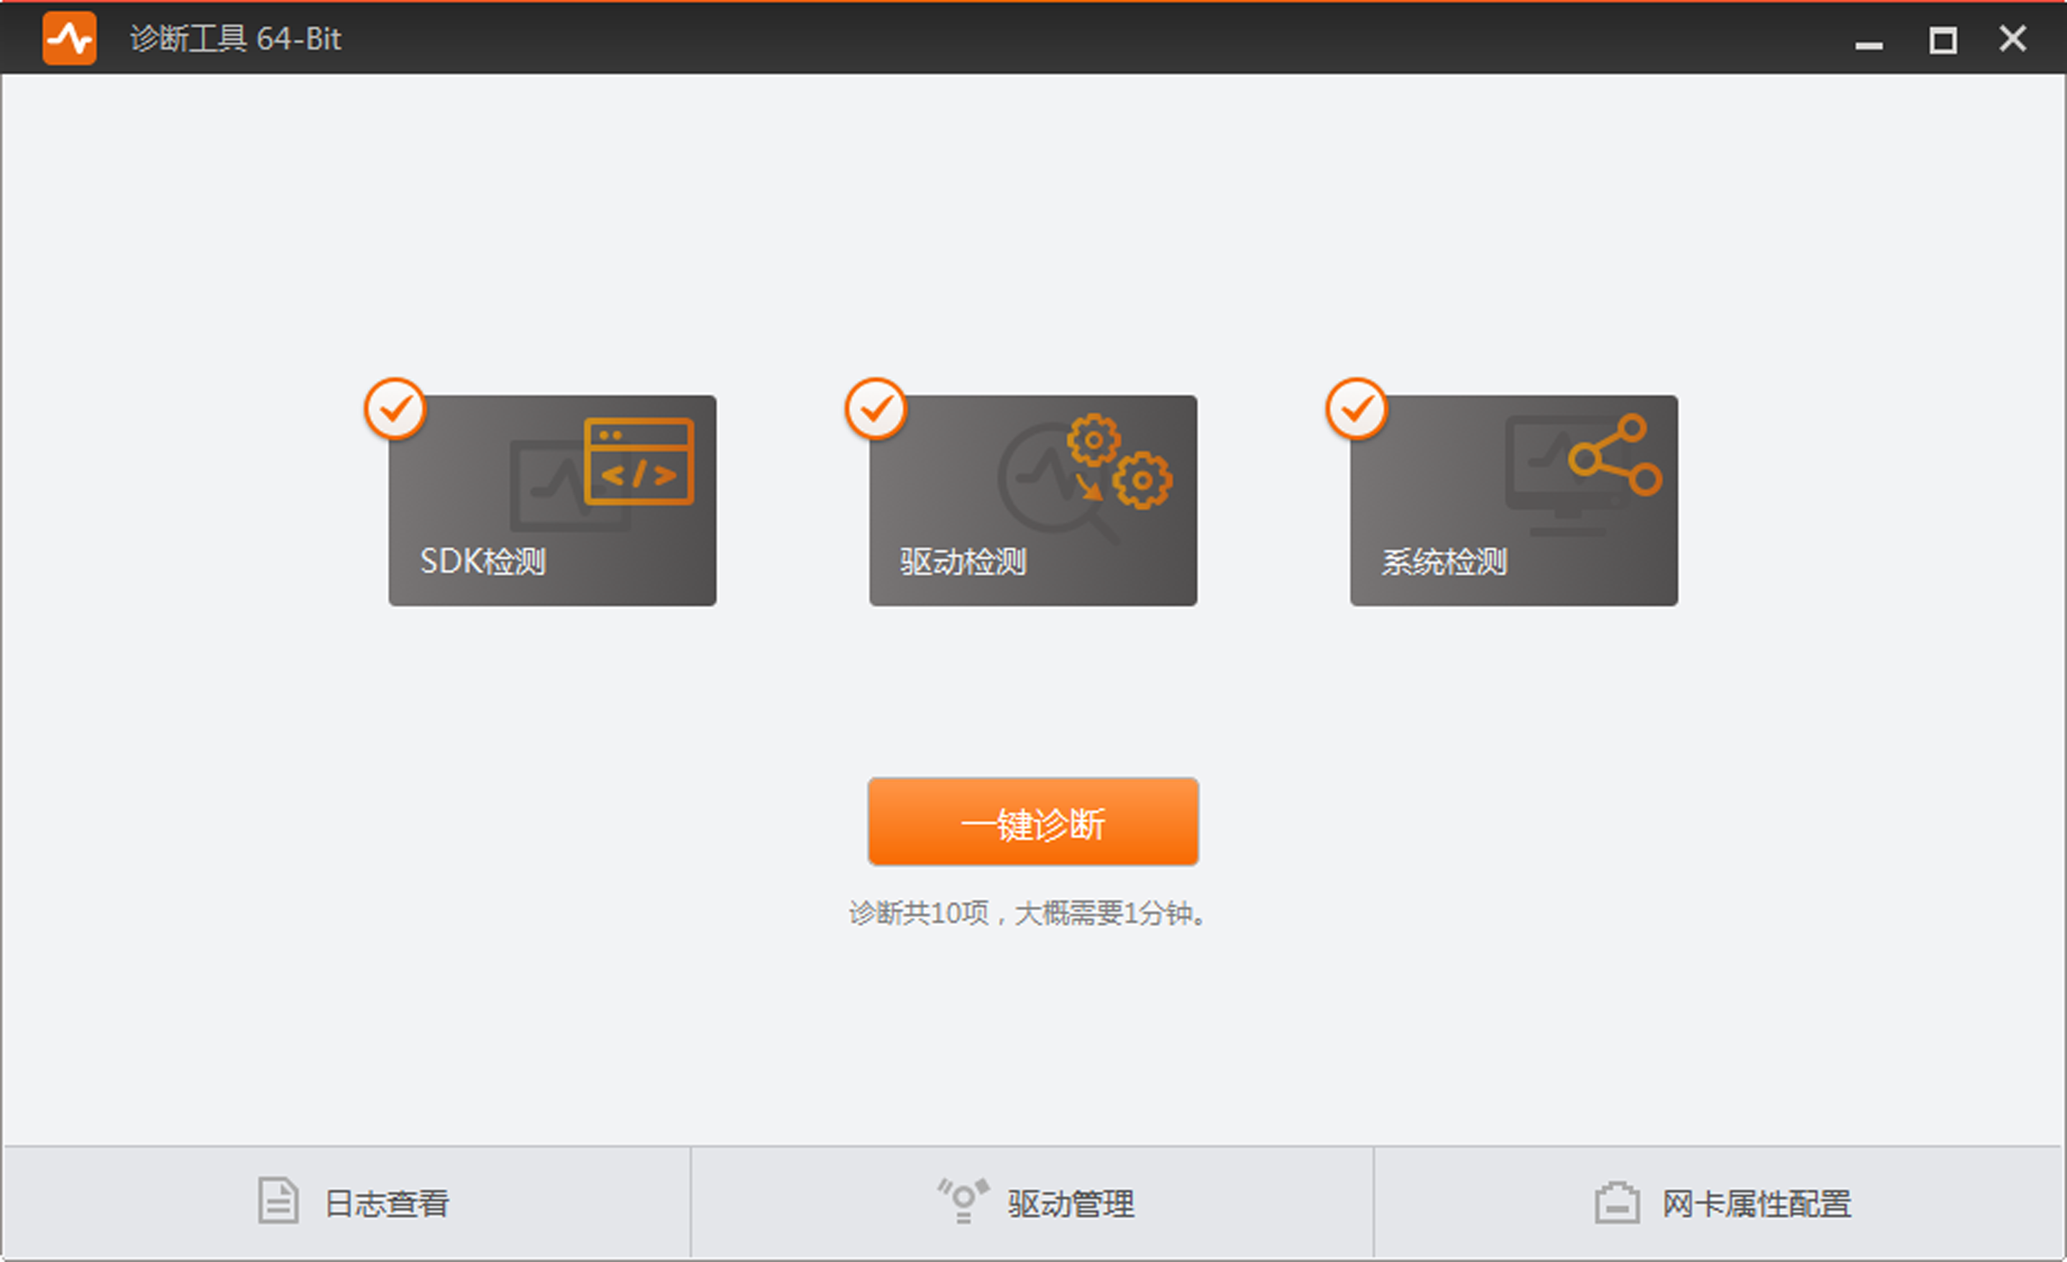Open the 网卡属性配置 tab
2067x1262 pixels.
coord(1756,1203)
